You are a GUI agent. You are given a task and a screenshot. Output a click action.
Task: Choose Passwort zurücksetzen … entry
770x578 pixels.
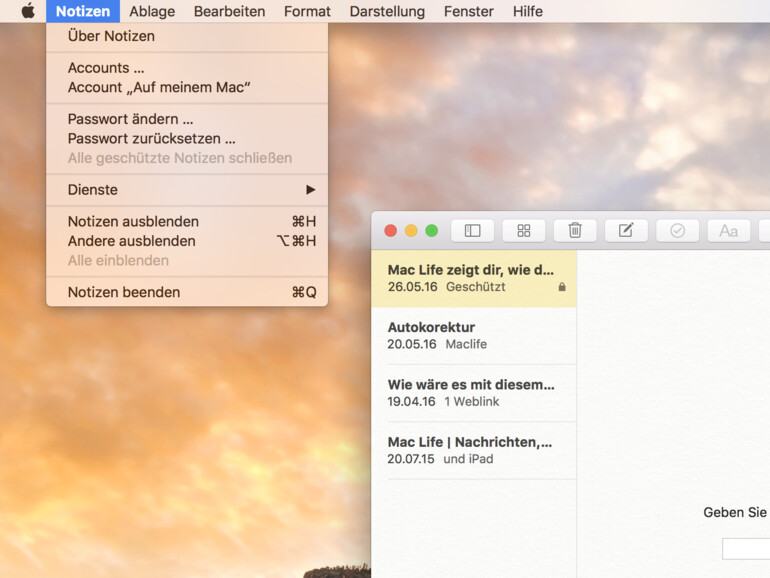pos(187,138)
